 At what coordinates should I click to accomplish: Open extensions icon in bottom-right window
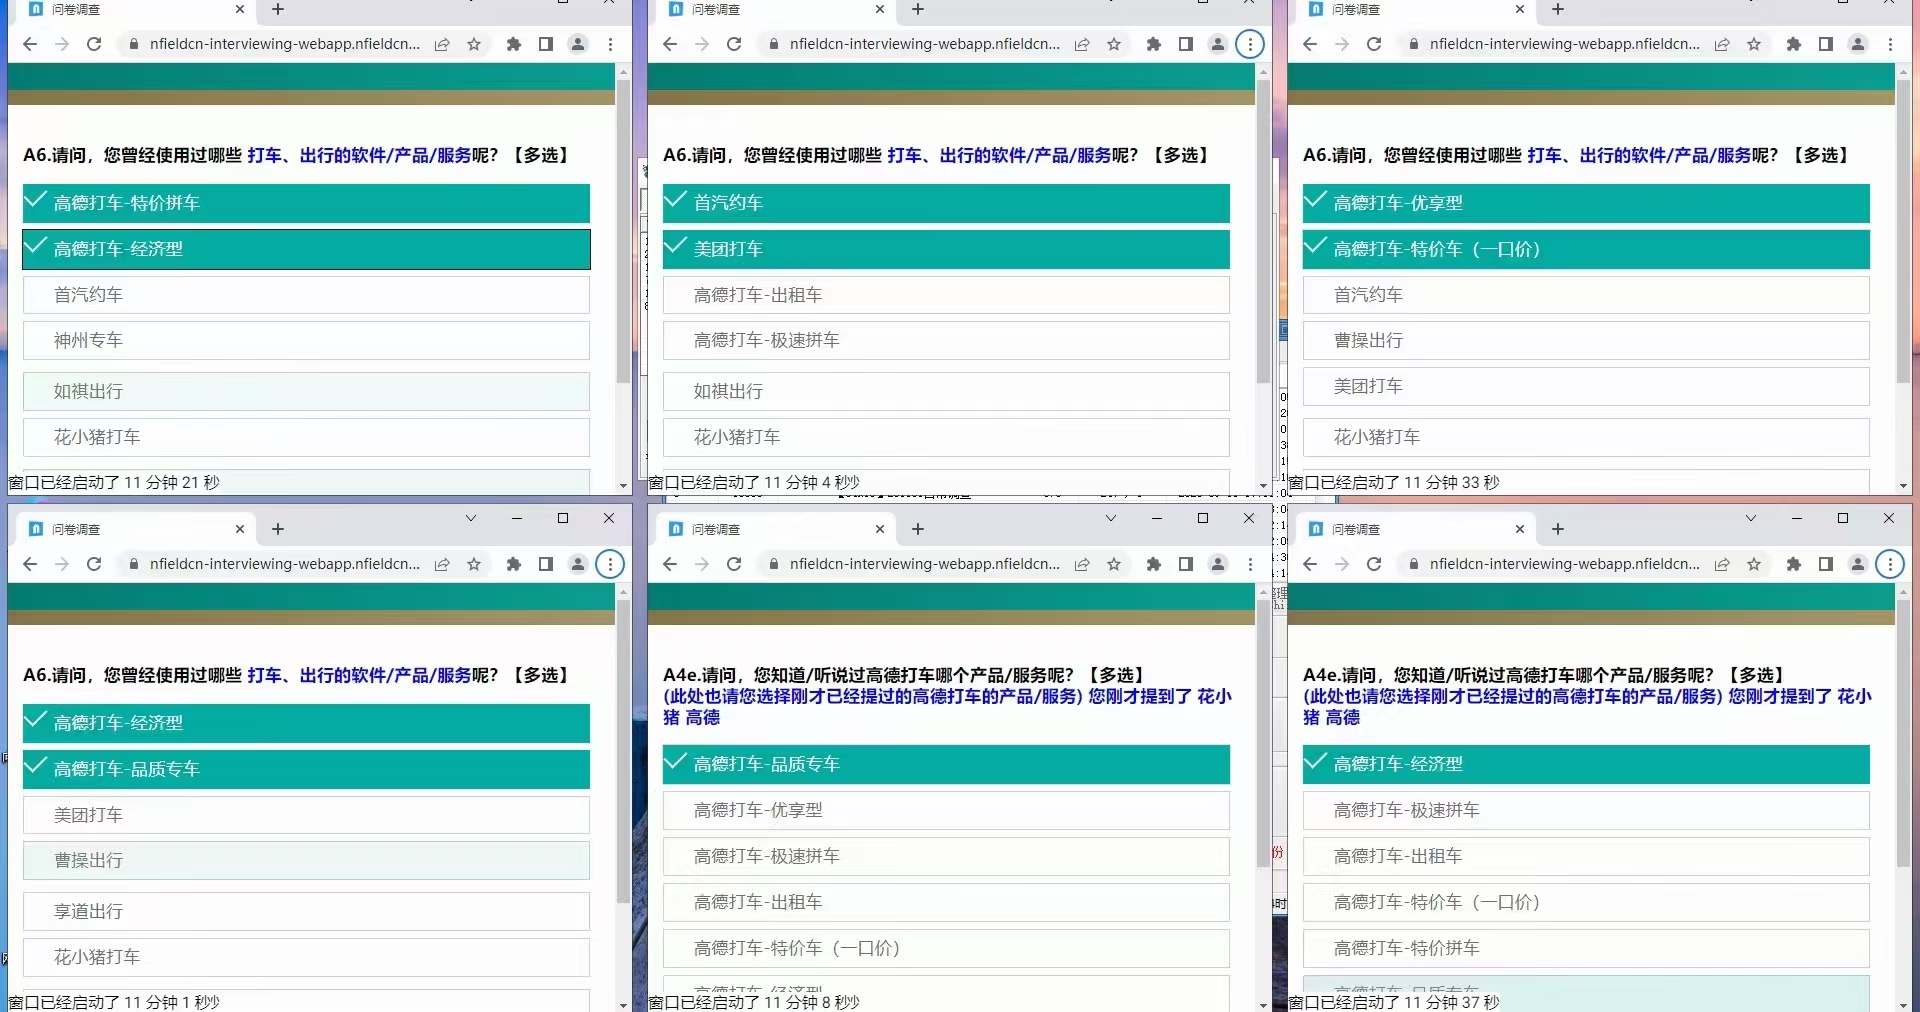pyautogui.click(x=1794, y=564)
